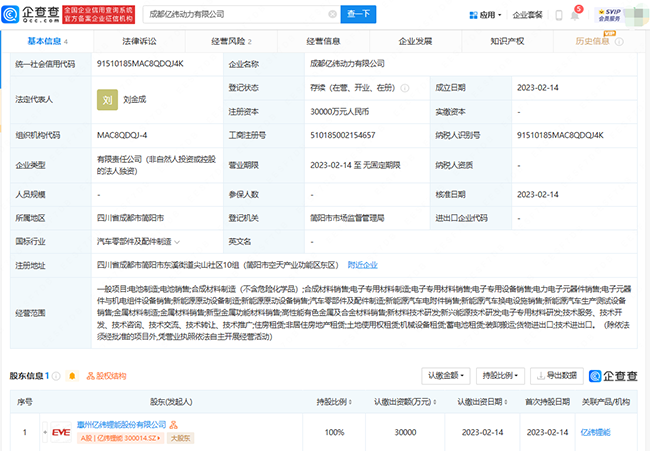Expand the 认缴金额 filter dropdown
The image size is (650, 451).
point(444,376)
